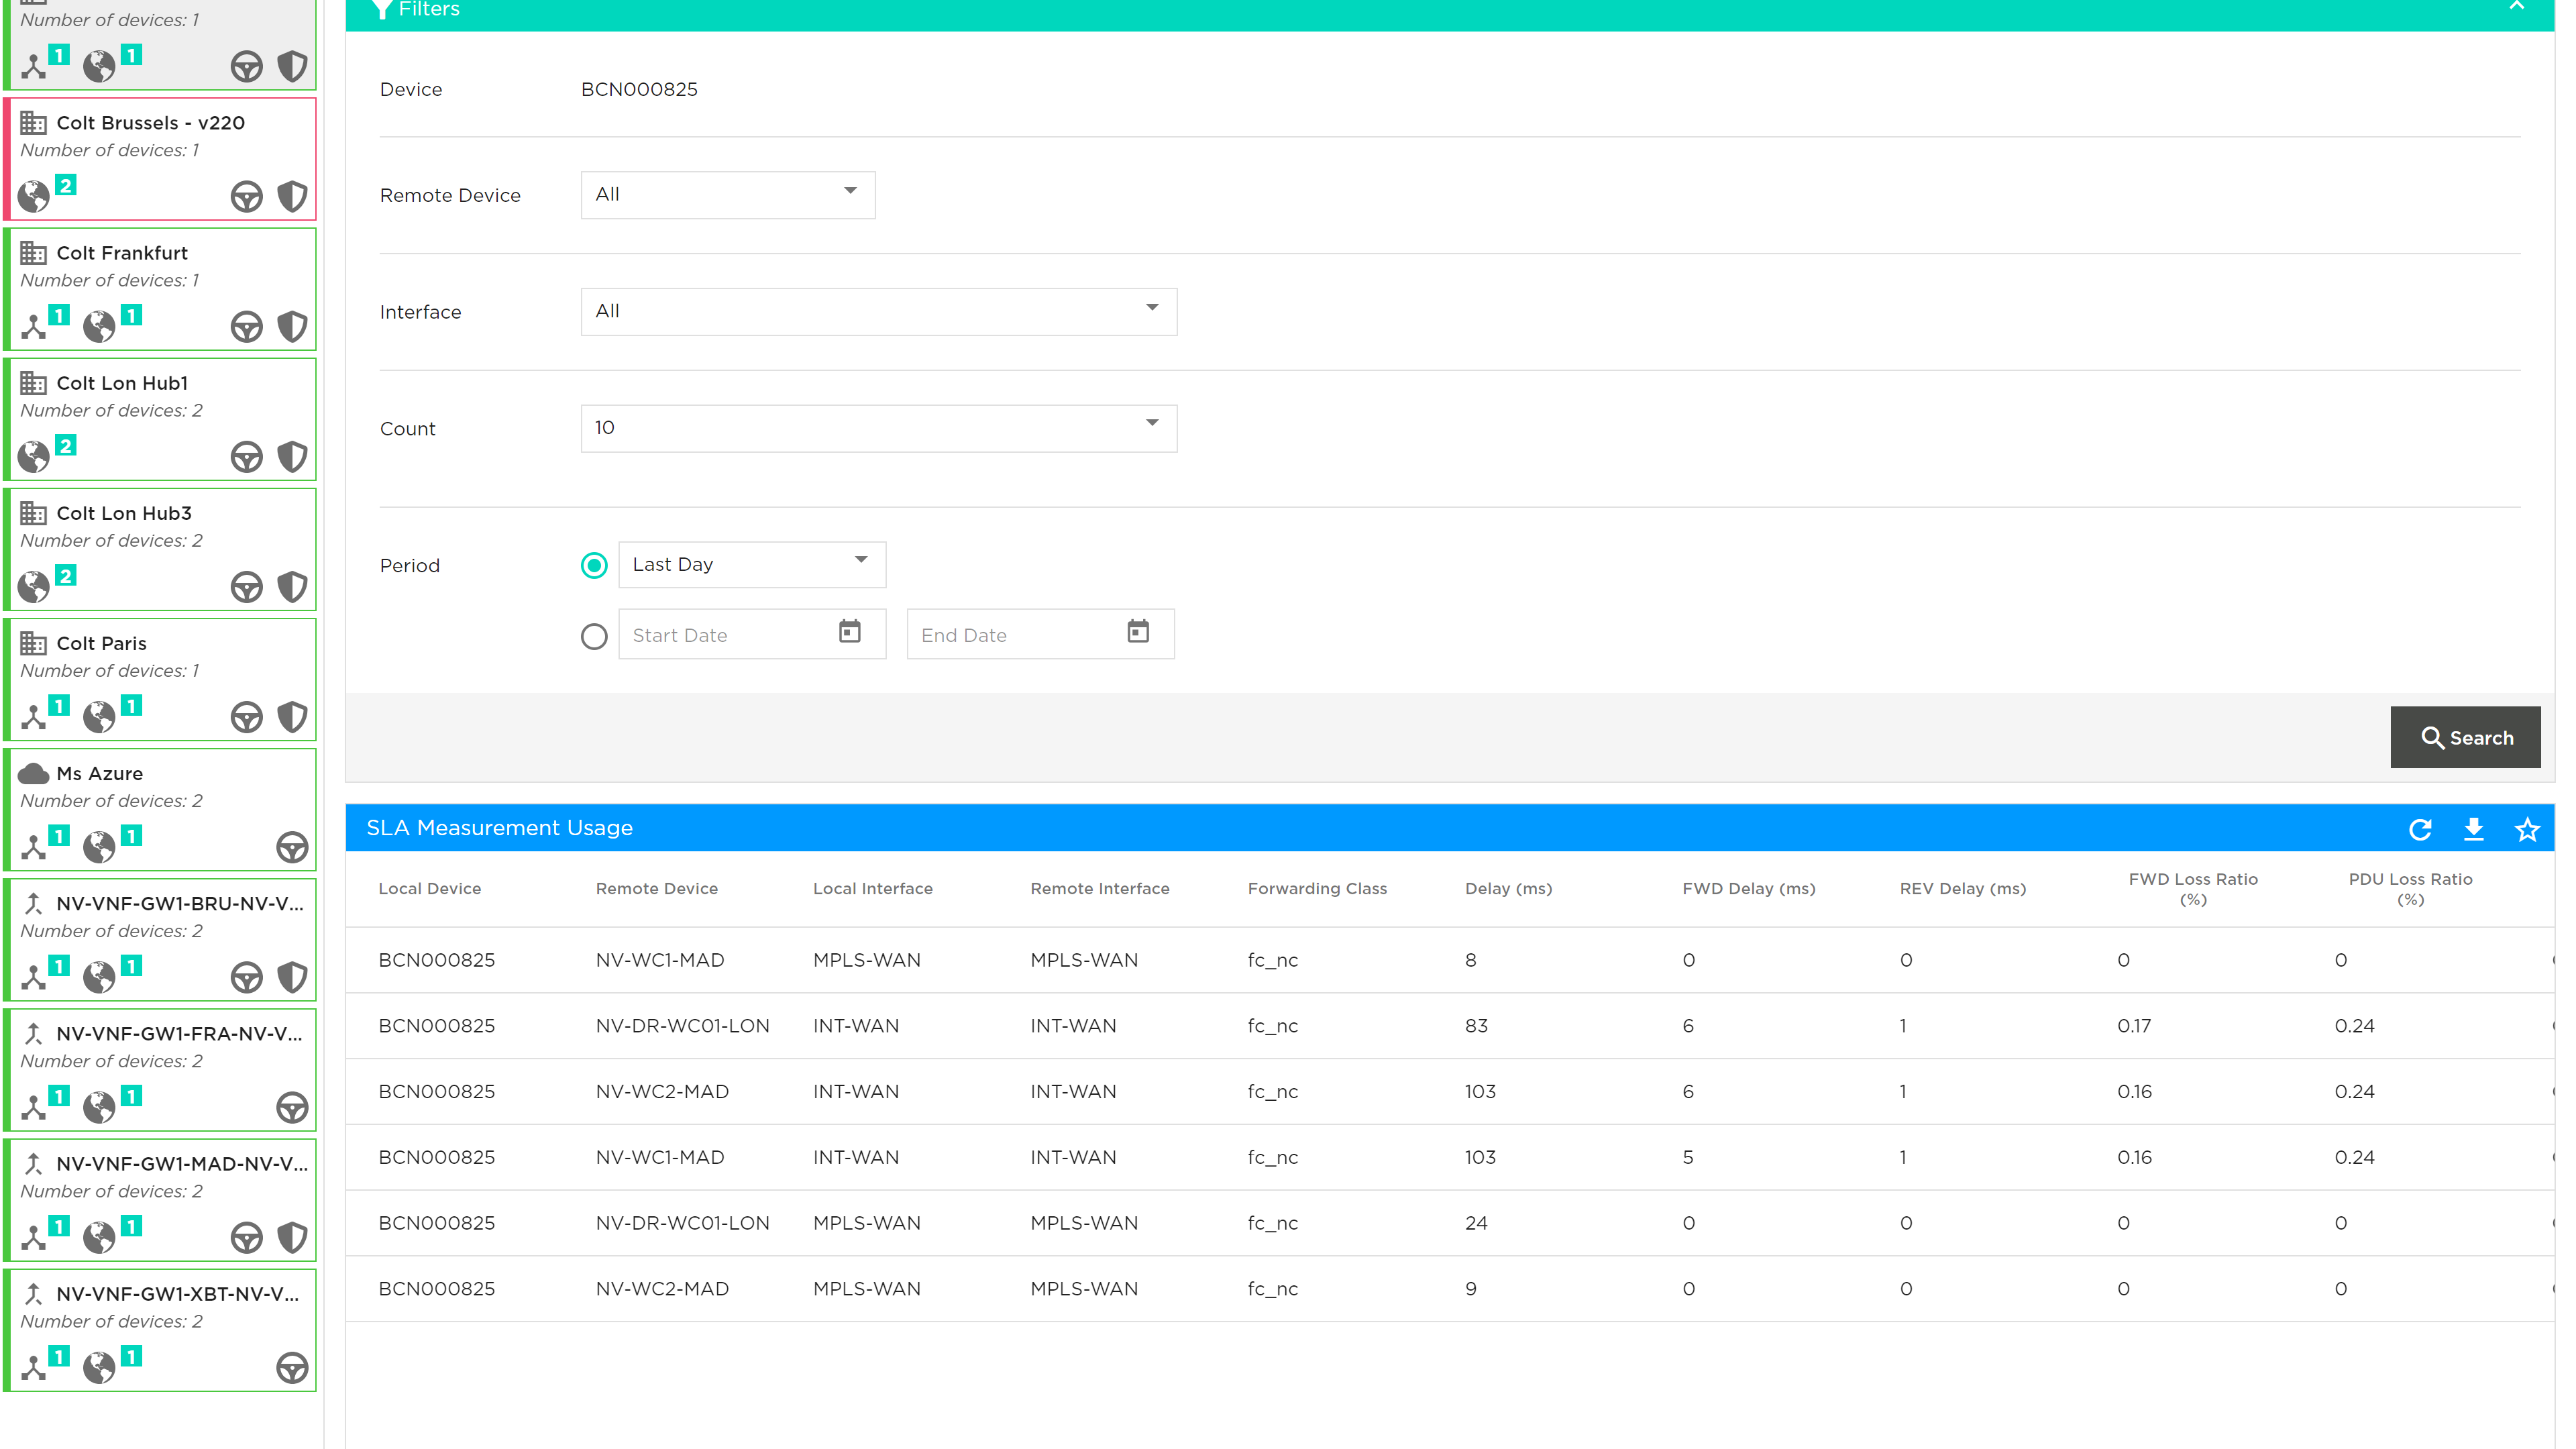This screenshot has width=2576, height=1449.
Task: Select the Colt Lon Hub3 site
Action: point(160,549)
